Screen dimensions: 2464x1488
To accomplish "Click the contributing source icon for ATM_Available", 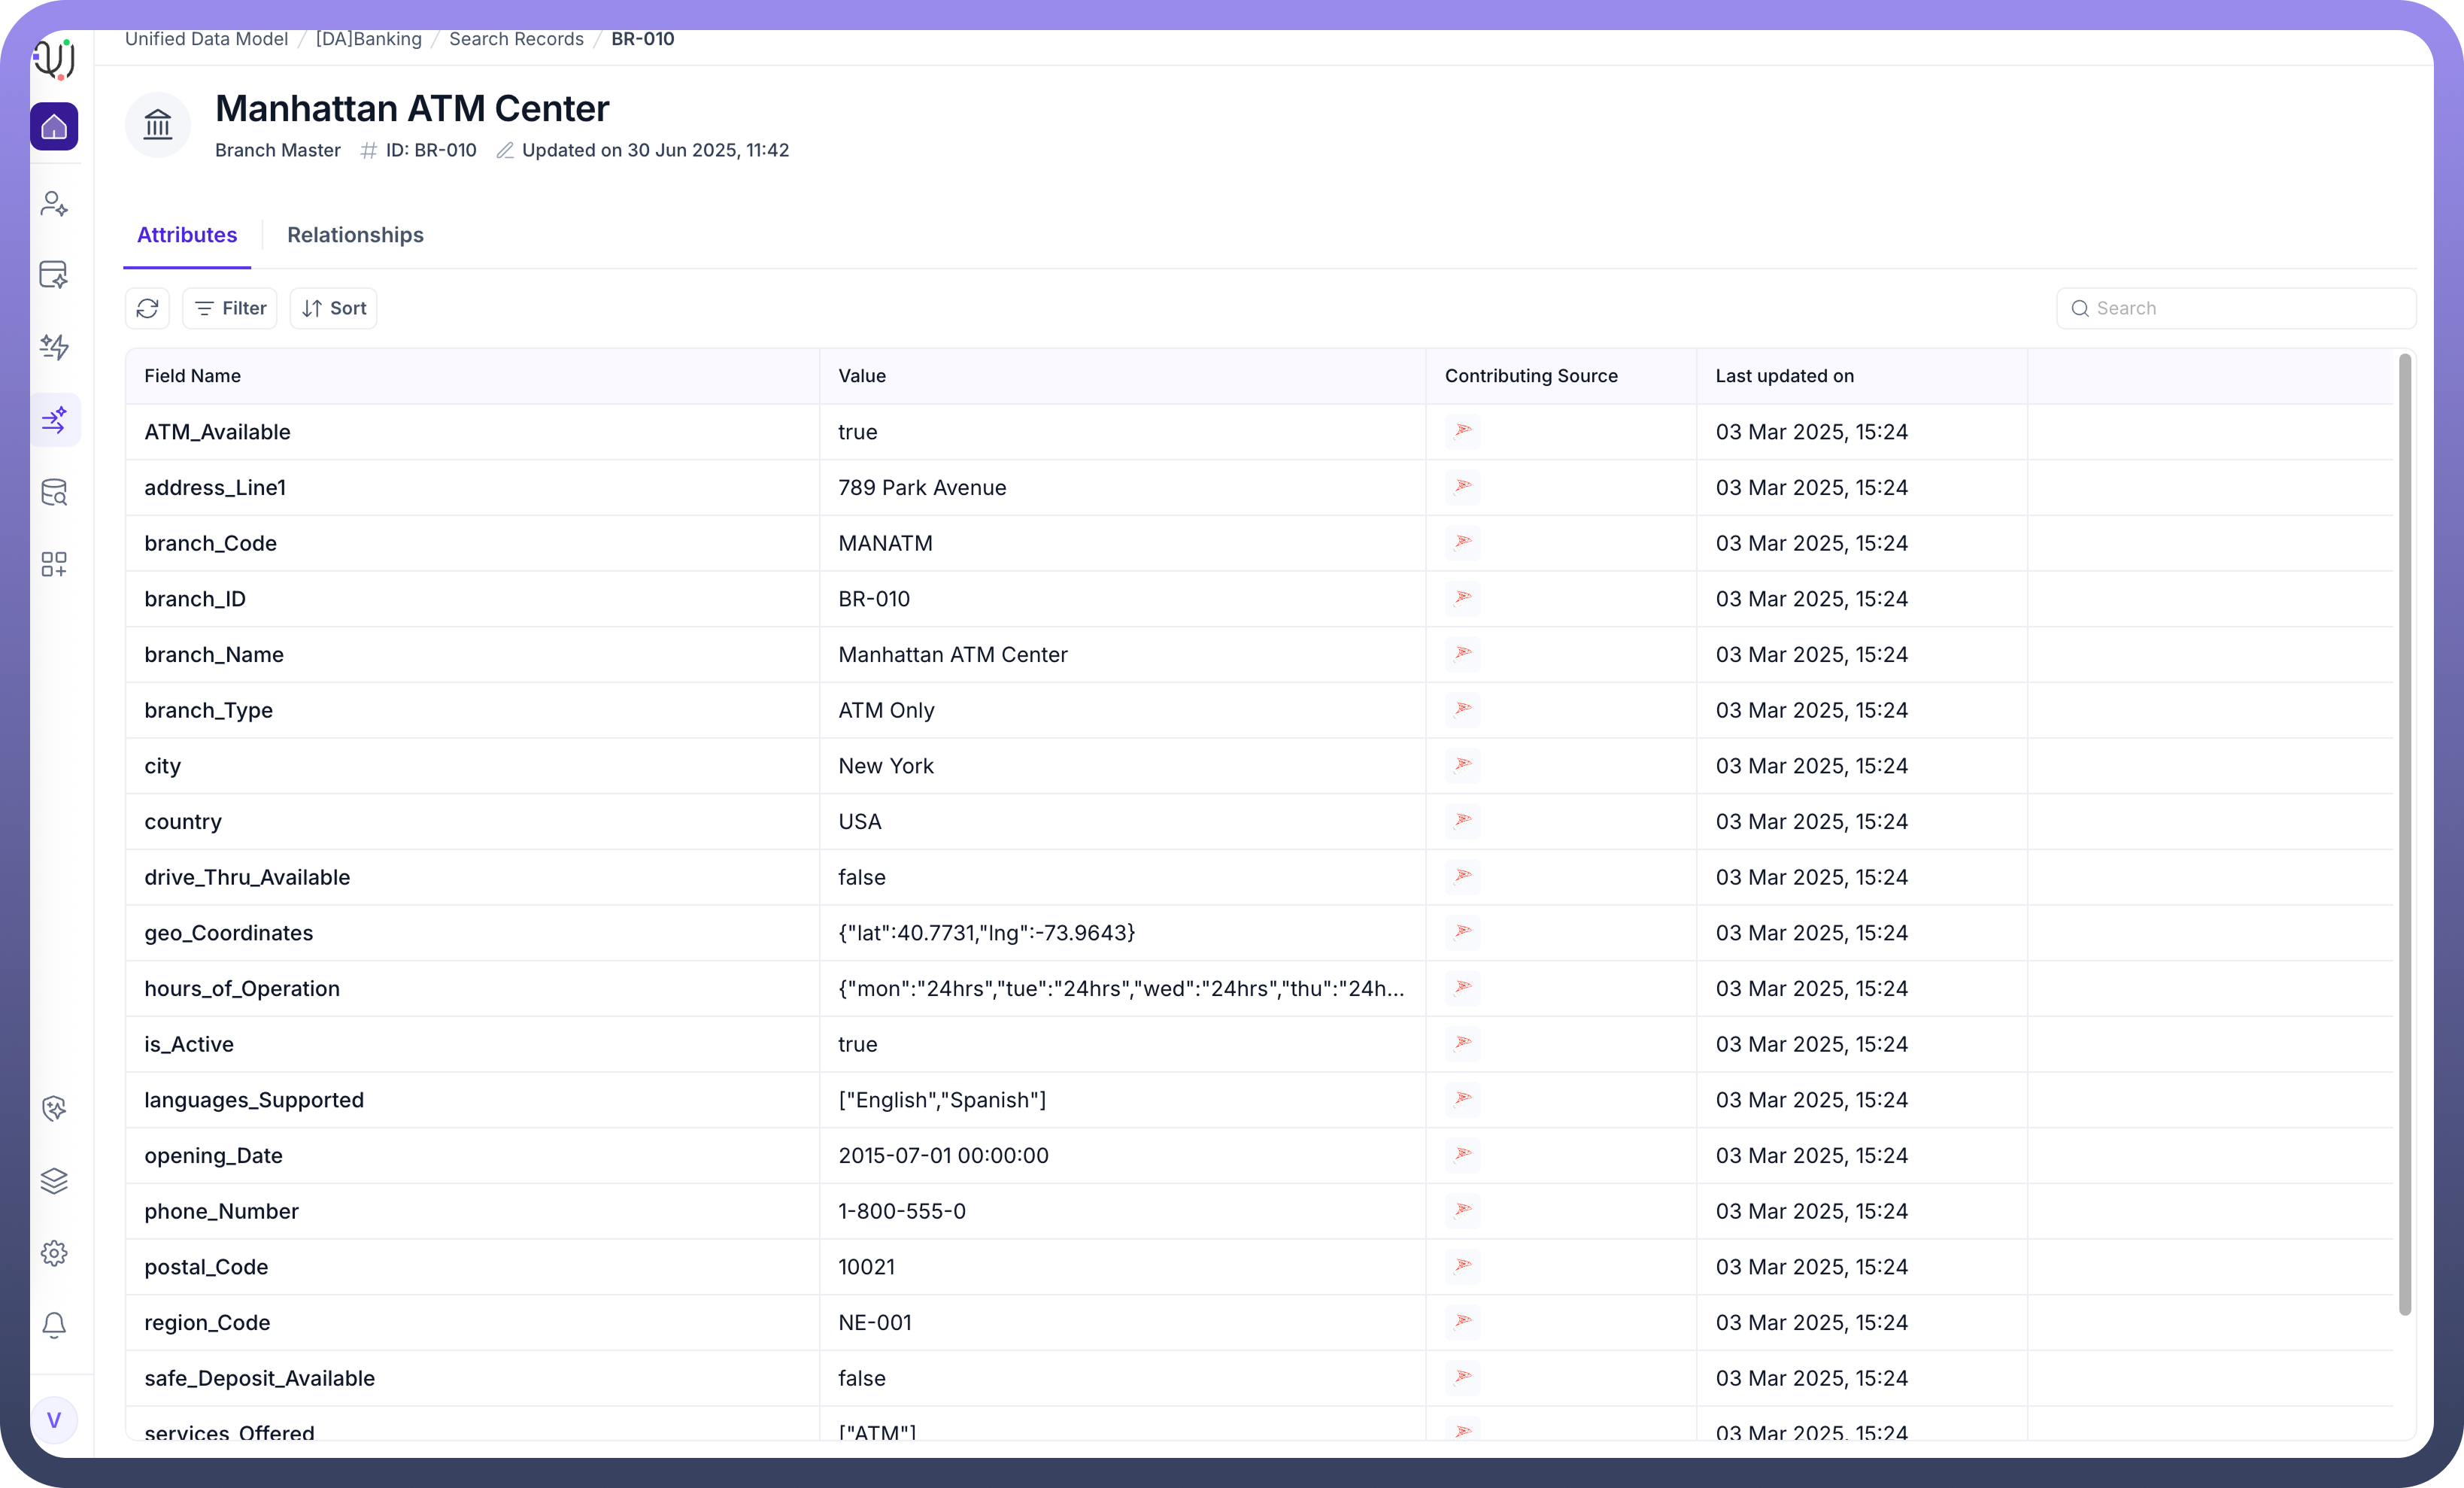I will 1462,431.
